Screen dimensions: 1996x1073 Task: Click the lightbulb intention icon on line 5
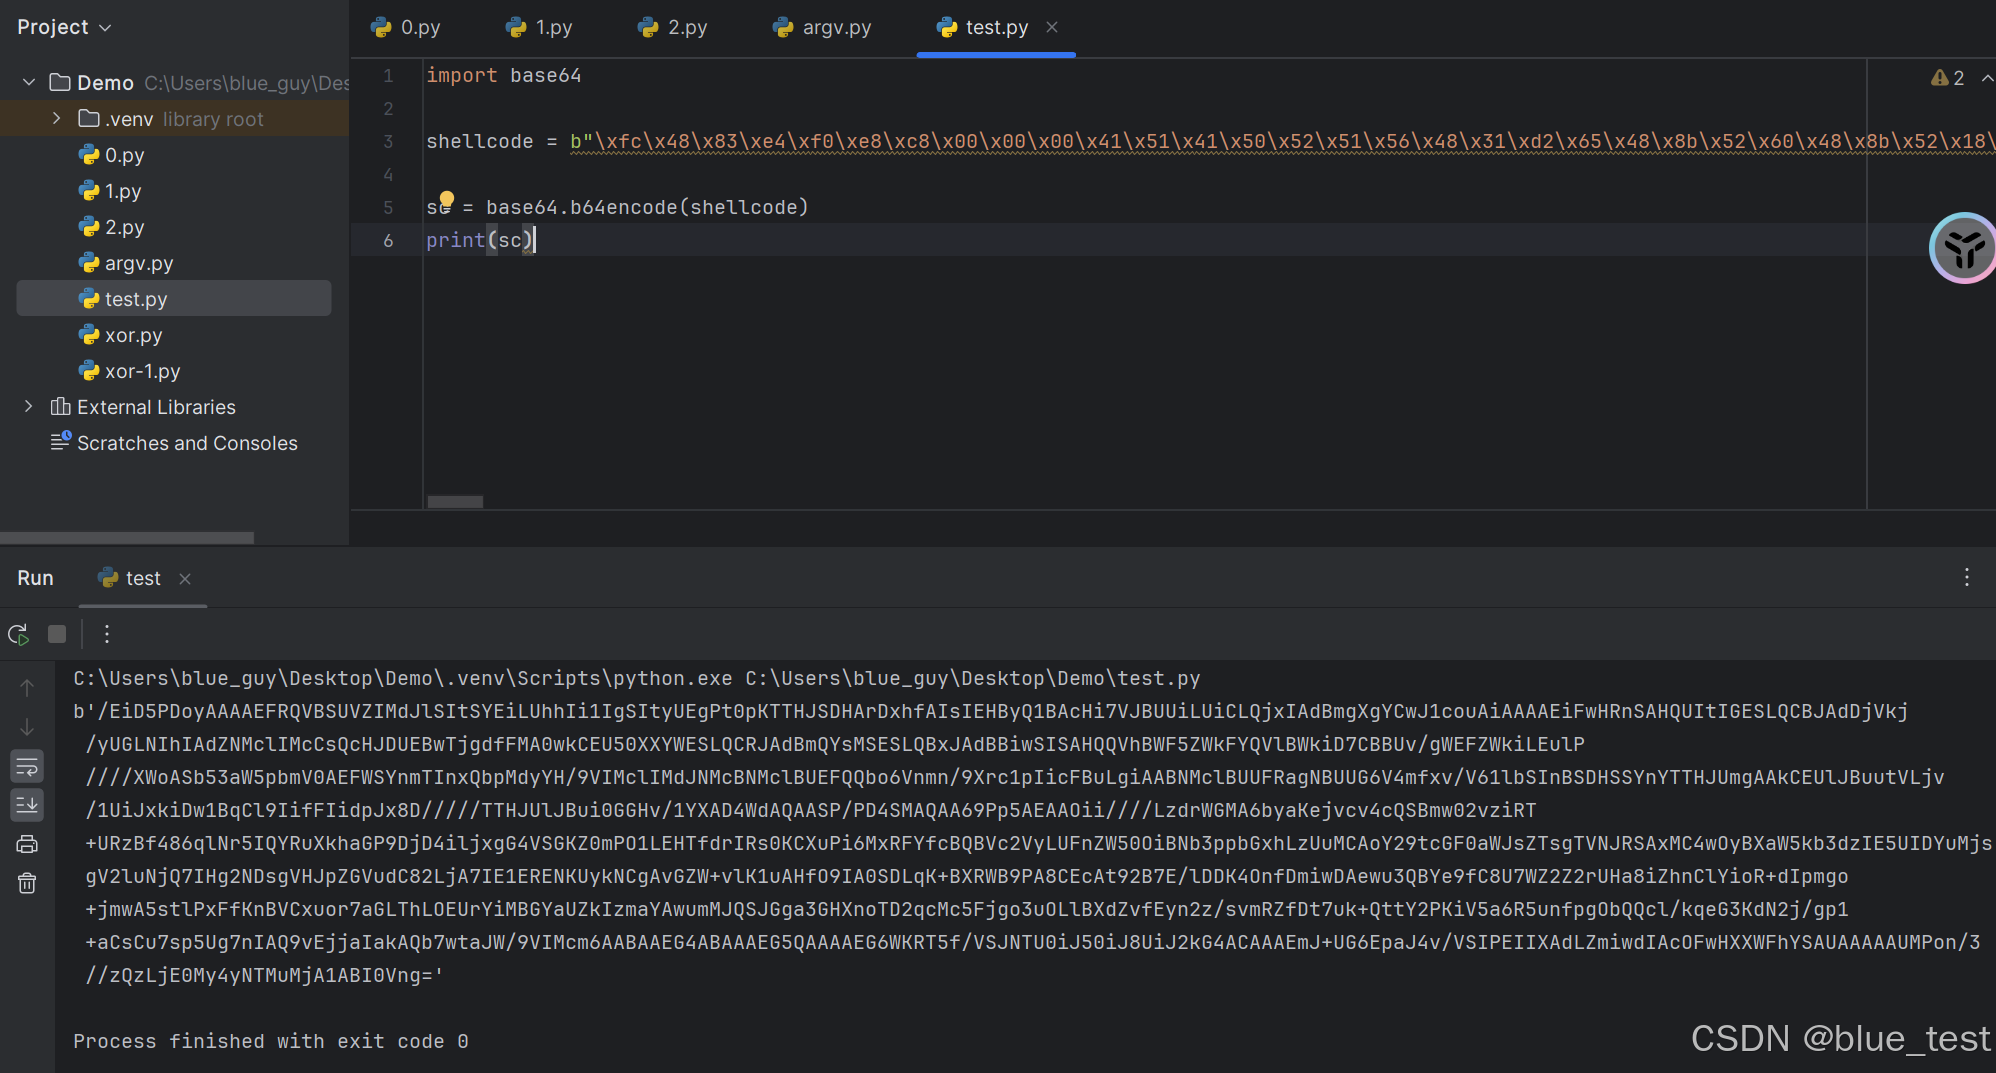446,198
